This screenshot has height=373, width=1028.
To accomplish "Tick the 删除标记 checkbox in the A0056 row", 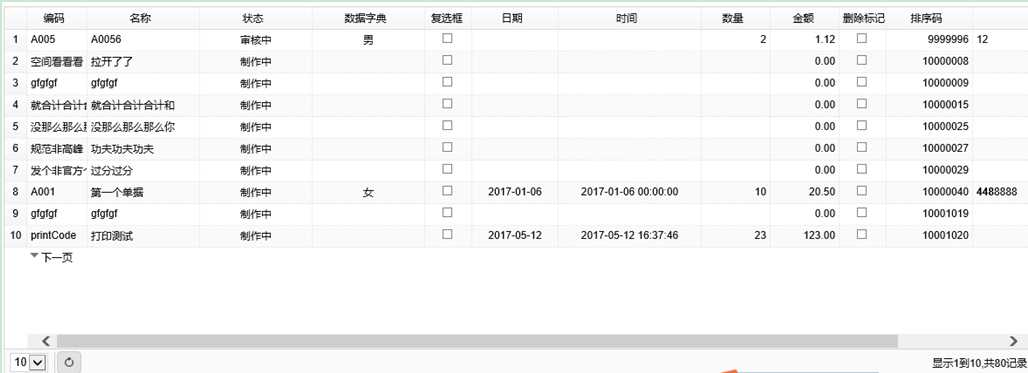I will (x=861, y=39).
